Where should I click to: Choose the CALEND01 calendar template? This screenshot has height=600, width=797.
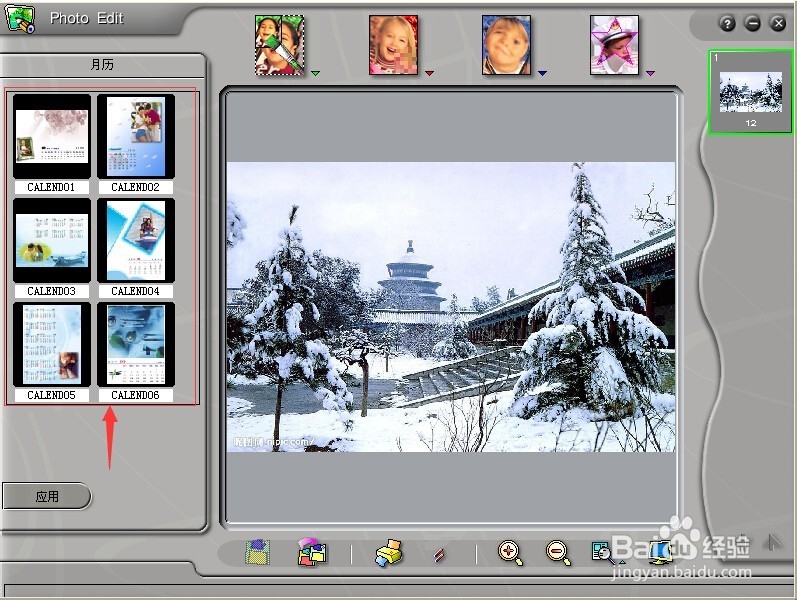click(x=52, y=136)
